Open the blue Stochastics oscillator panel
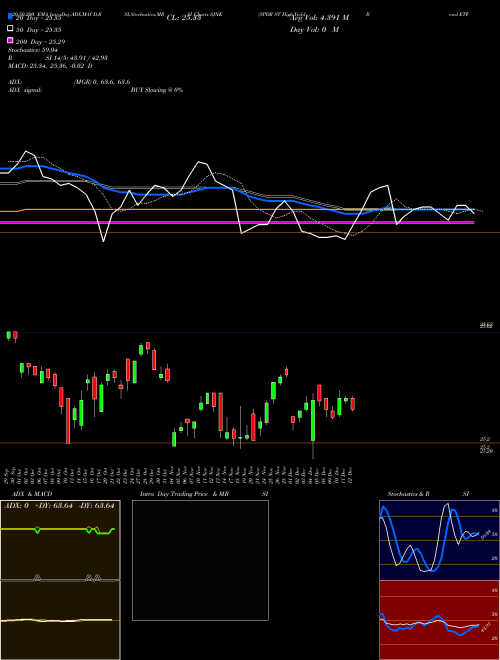The image size is (500, 660). [439, 540]
